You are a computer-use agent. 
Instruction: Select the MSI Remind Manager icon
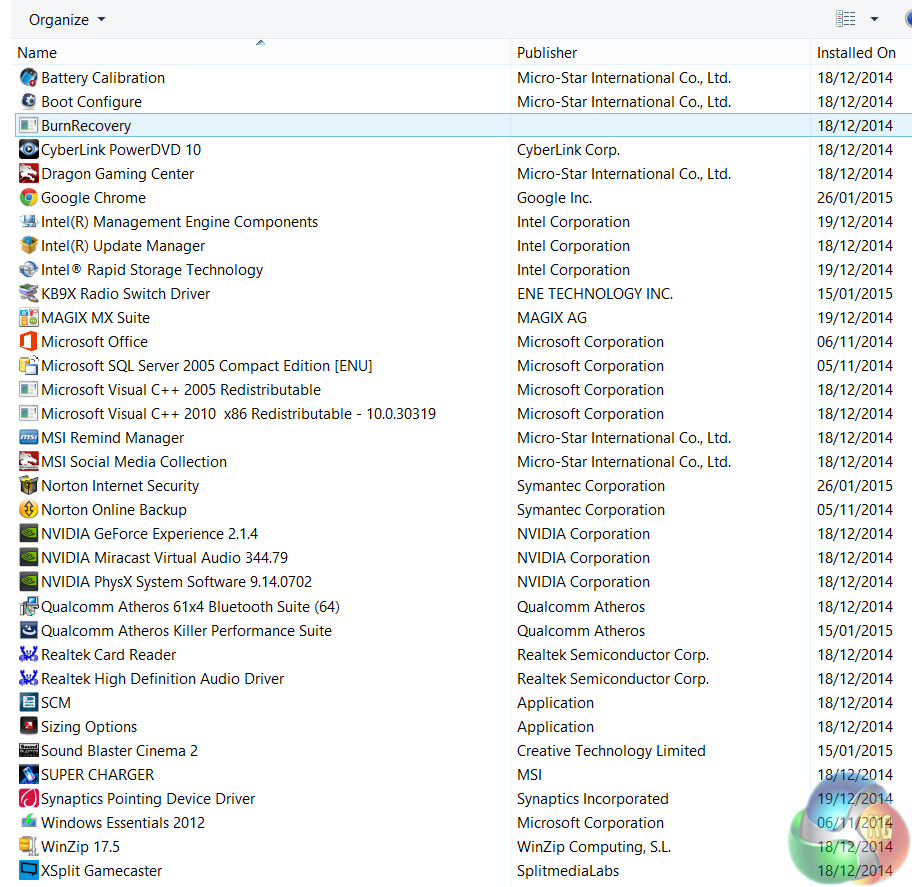coord(29,438)
